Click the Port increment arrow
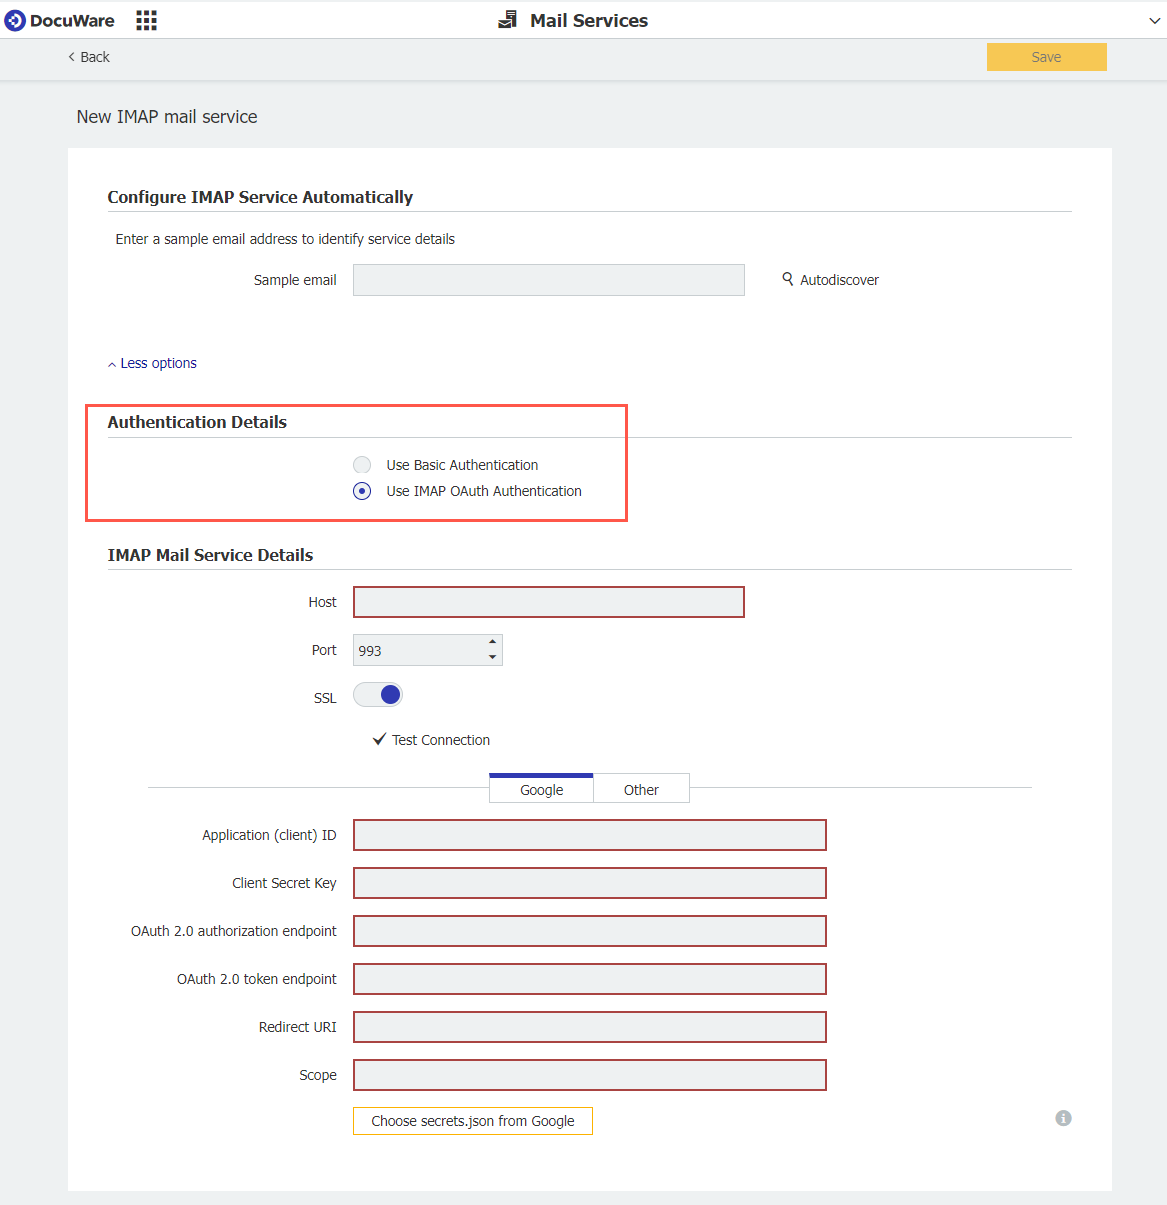This screenshot has width=1167, height=1205. pos(492,643)
